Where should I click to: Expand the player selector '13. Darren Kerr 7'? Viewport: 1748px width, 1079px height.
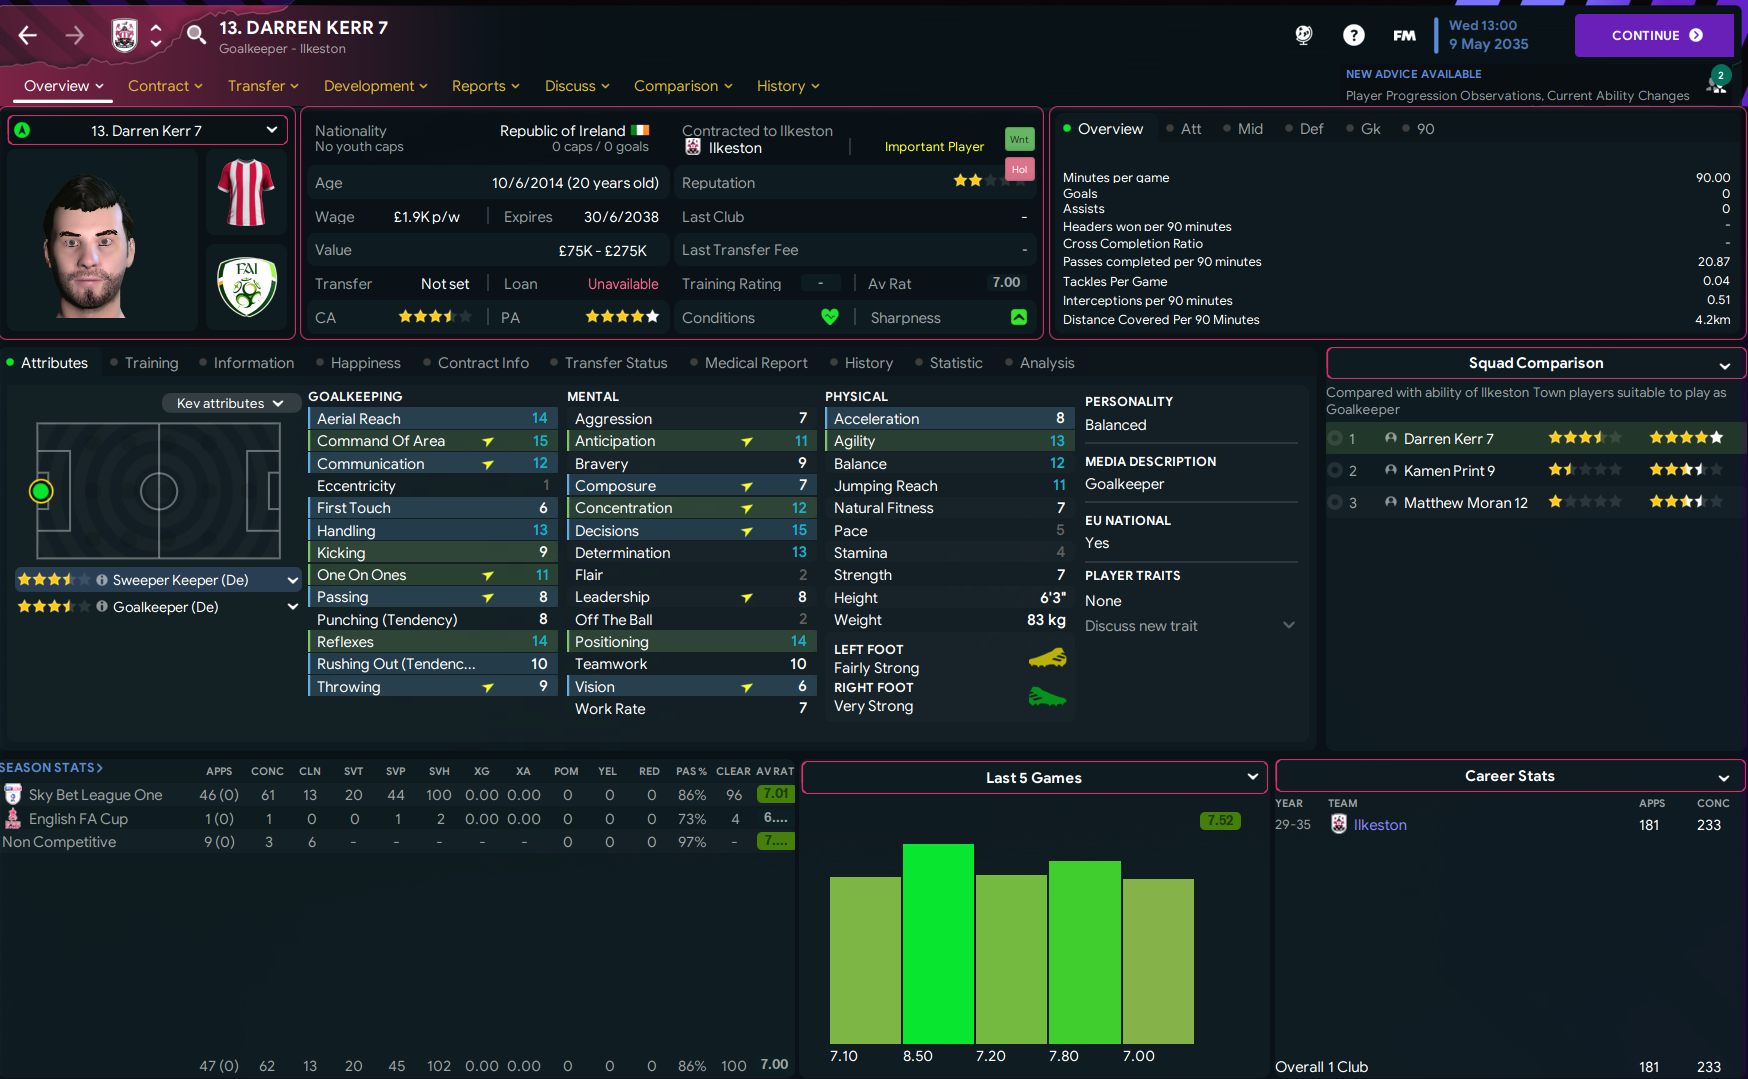[148, 130]
